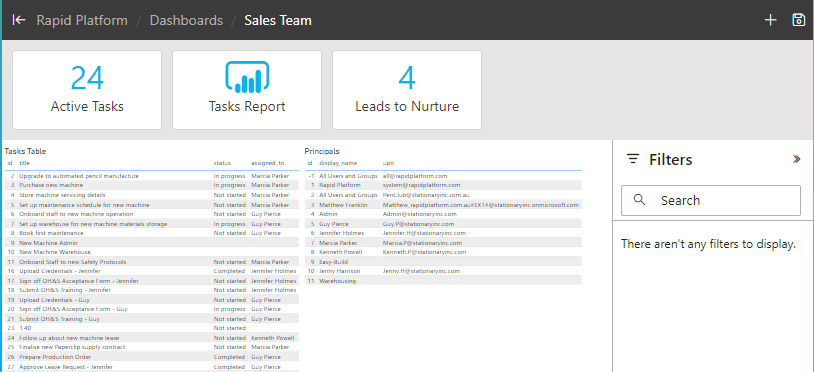Select 'Finalise new Paperclip supply contract'

pos(152,347)
